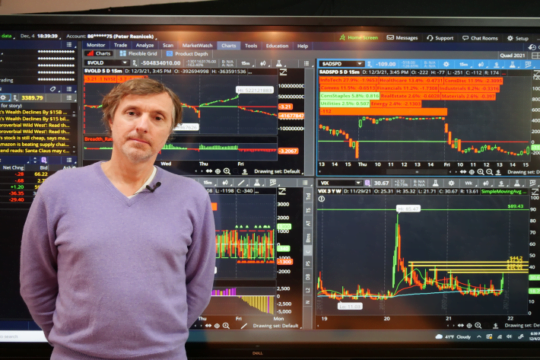Click the Home Screen link

pyautogui.click(x=359, y=38)
